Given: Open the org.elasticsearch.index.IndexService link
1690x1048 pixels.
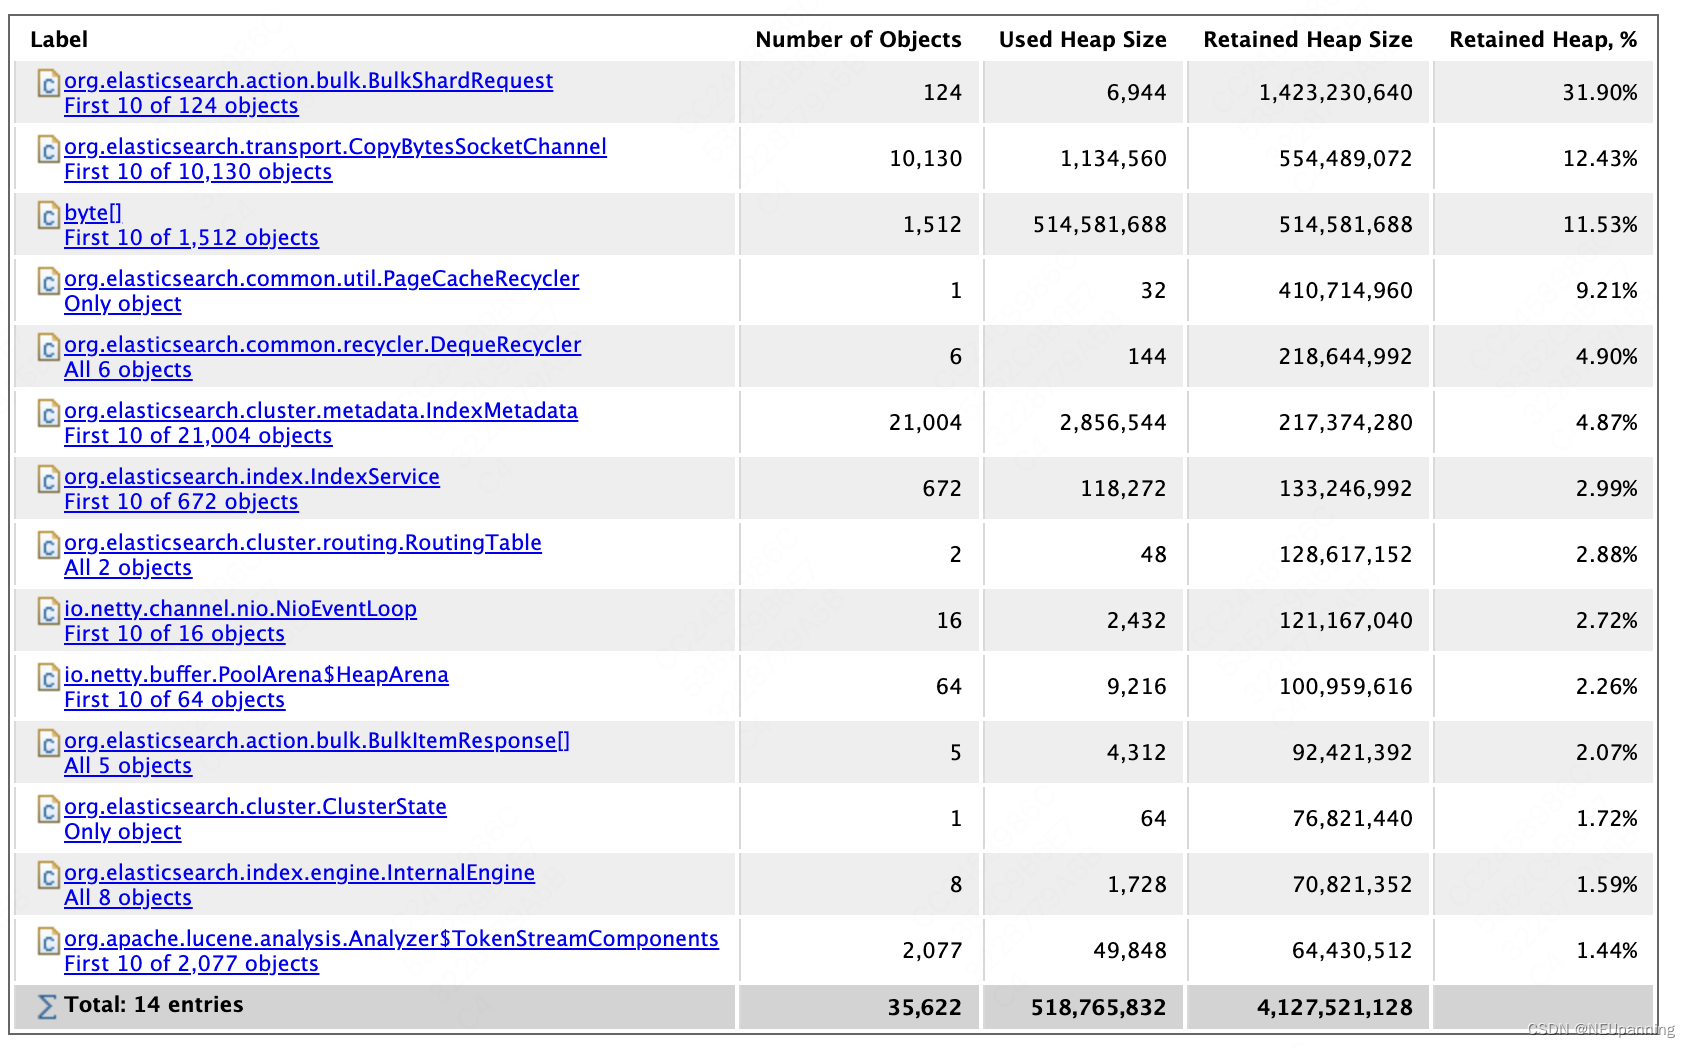Looking at the screenshot, I should pyautogui.click(x=252, y=477).
